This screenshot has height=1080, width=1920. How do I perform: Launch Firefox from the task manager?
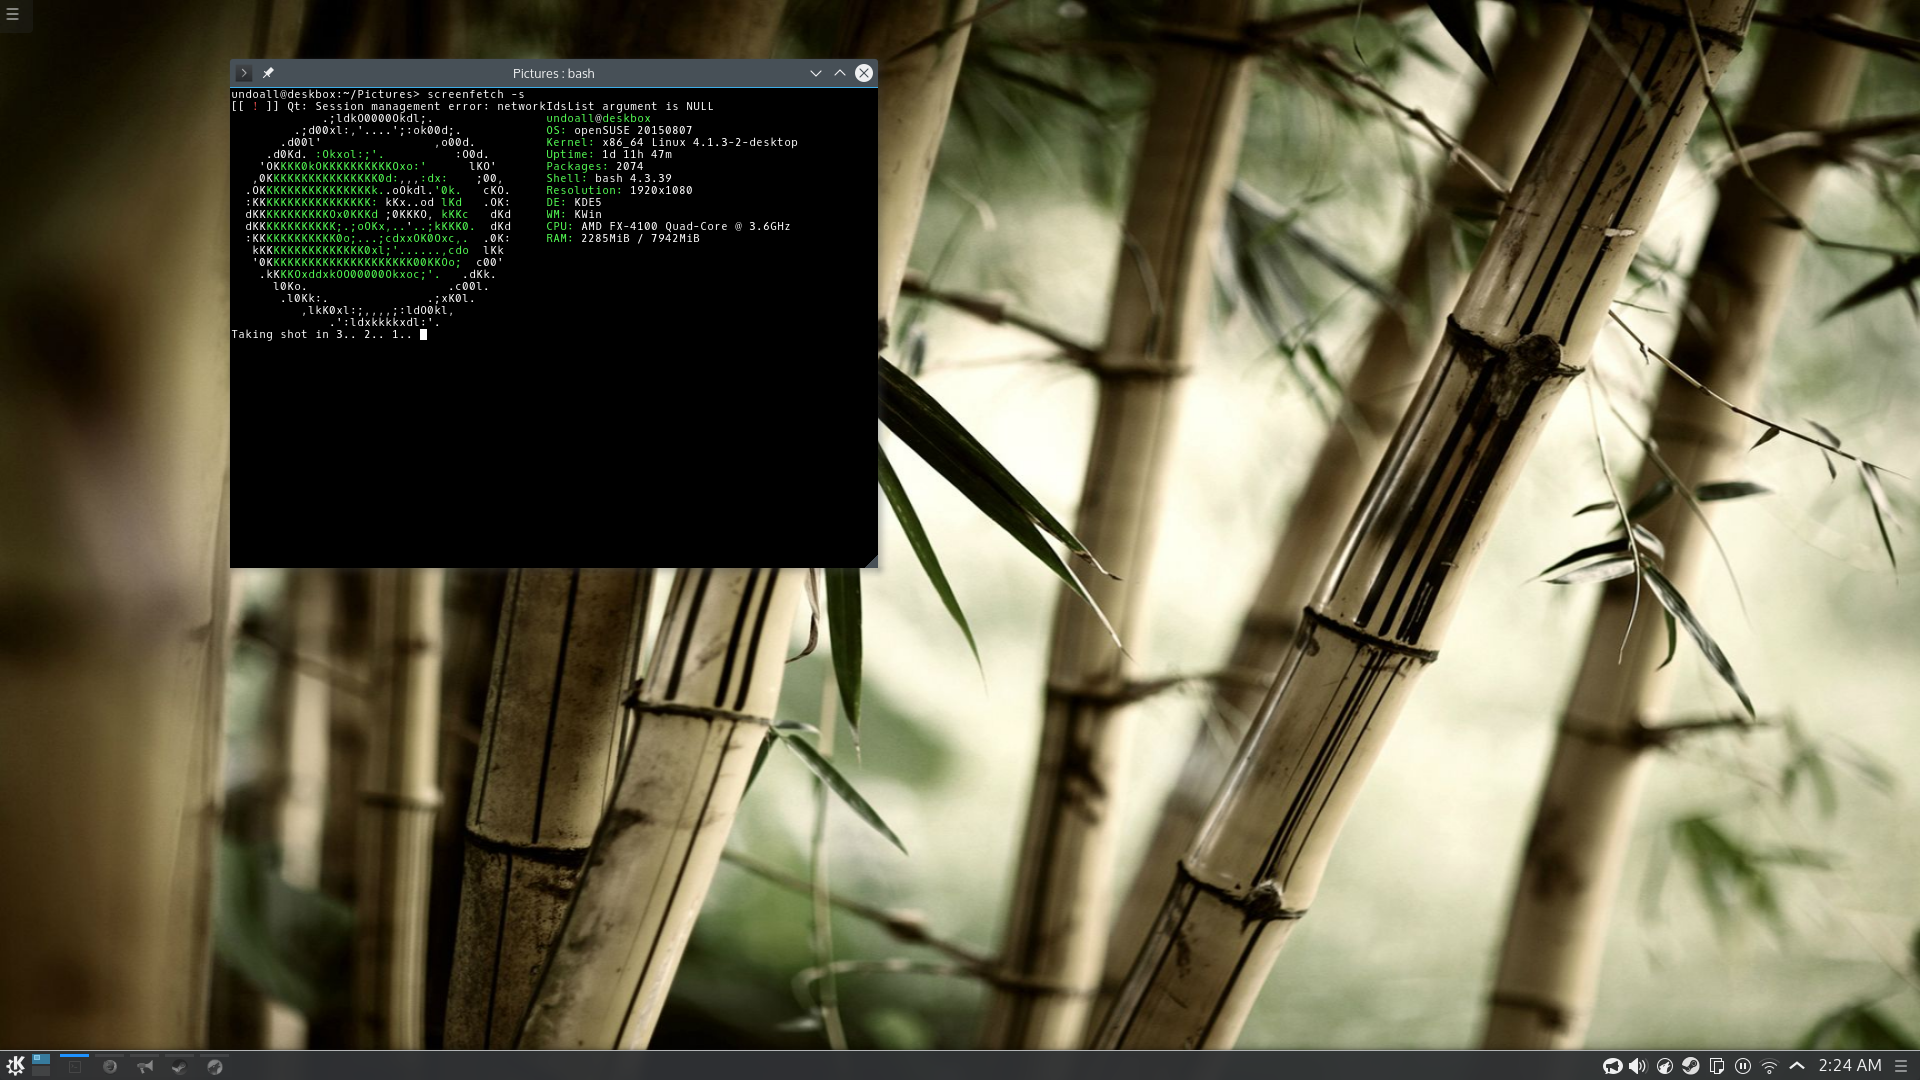[x=110, y=1067]
